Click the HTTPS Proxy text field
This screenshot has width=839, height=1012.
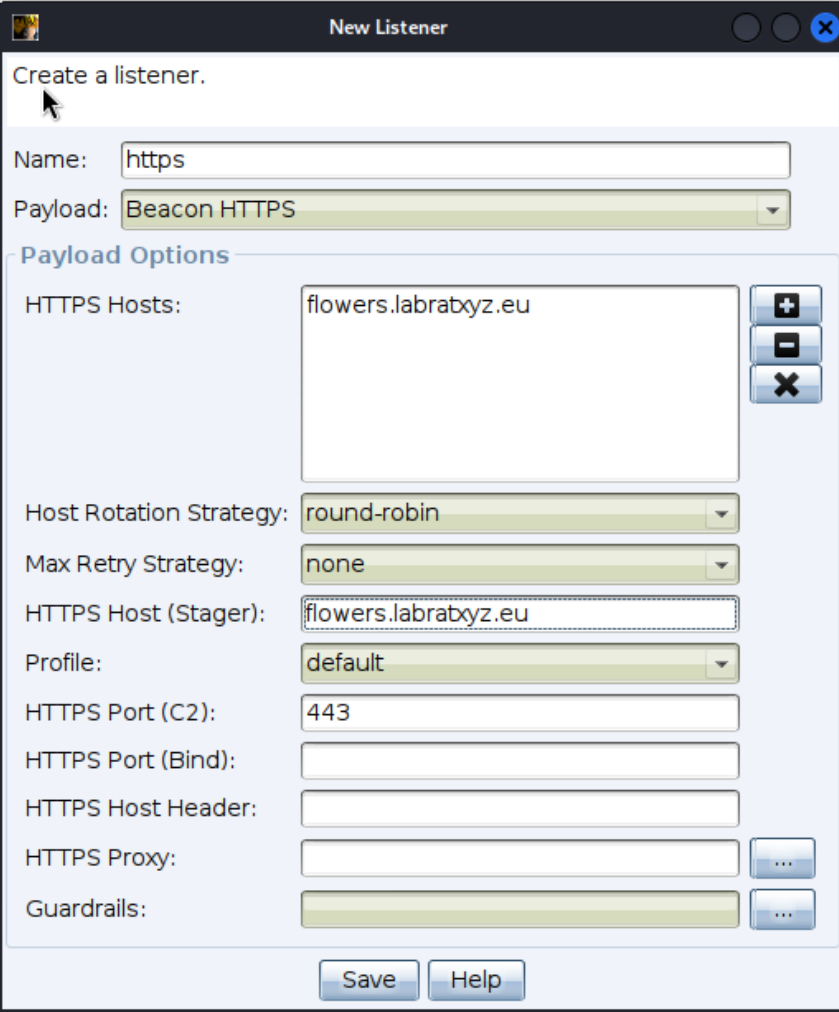point(519,858)
